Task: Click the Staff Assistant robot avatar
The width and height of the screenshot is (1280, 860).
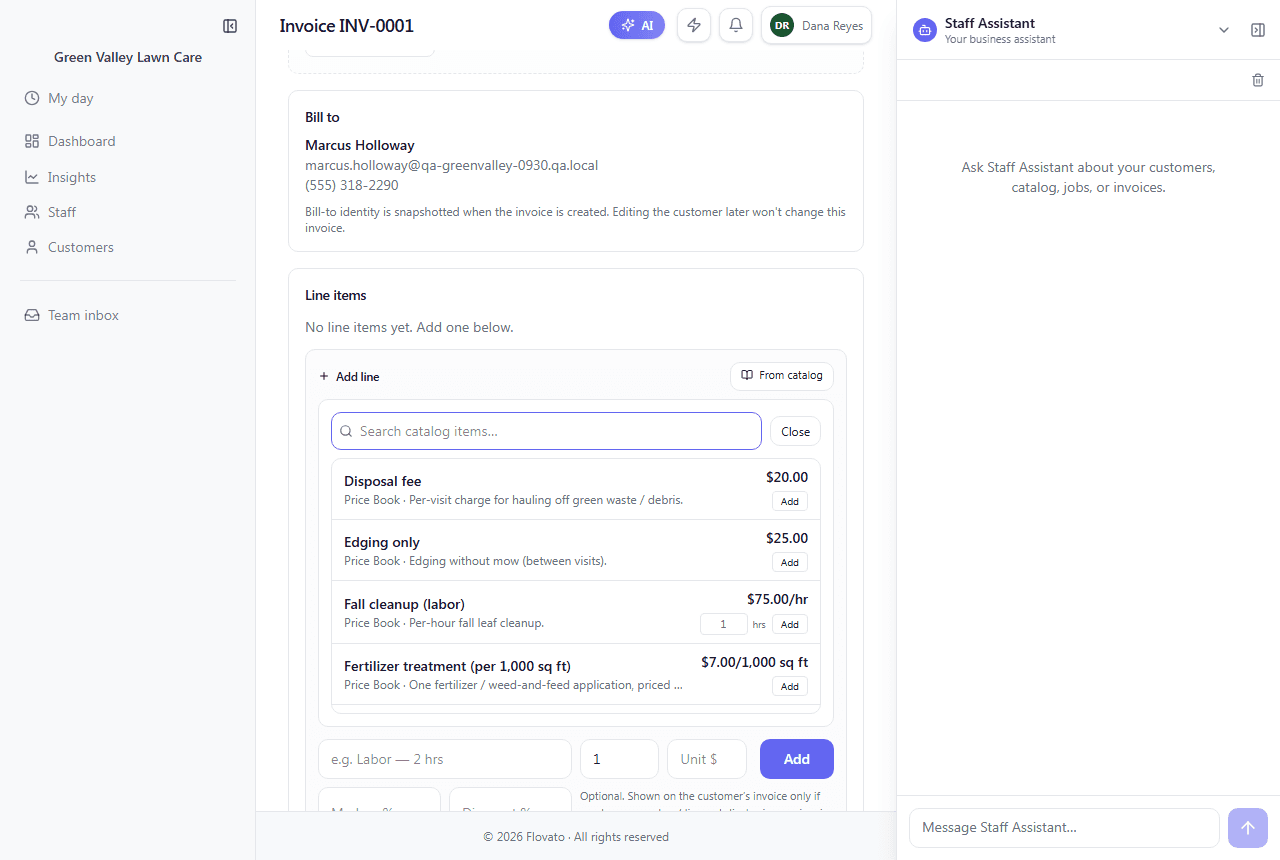Action: pos(925,30)
